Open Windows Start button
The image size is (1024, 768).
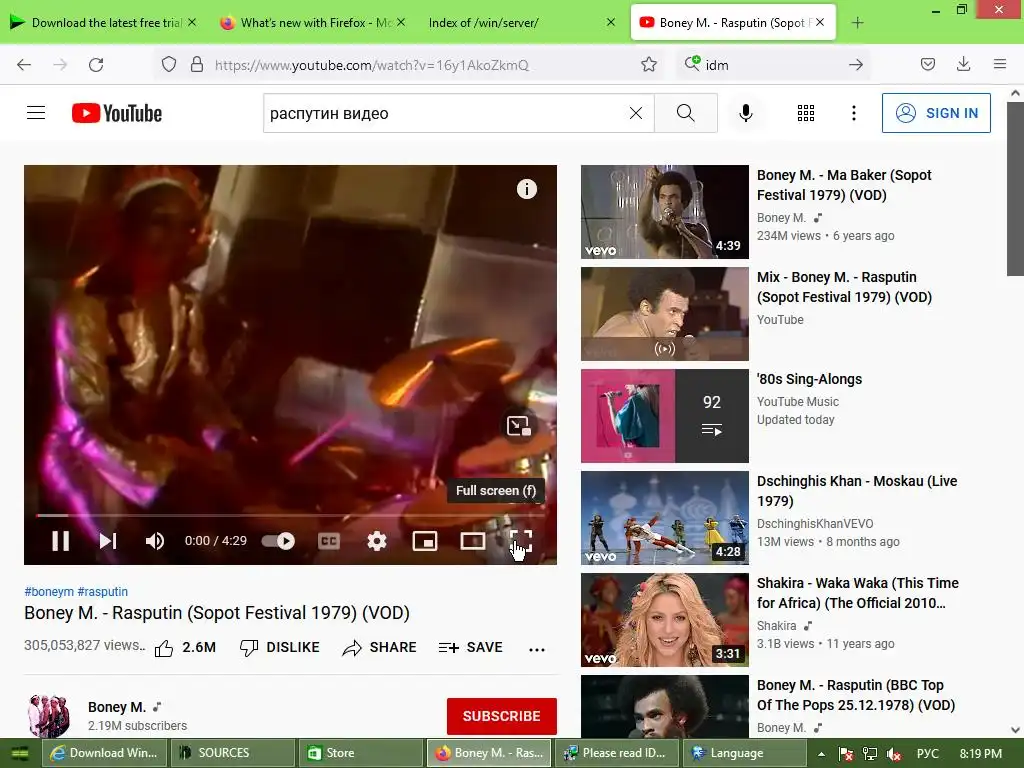coord(20,753)
